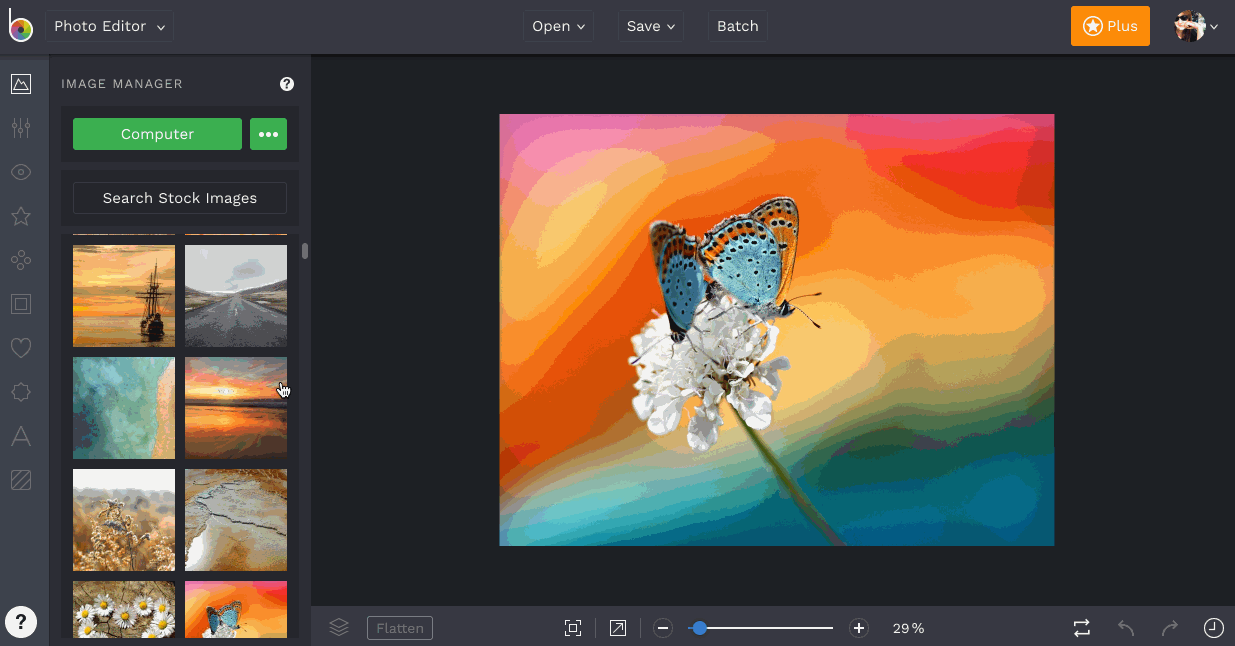This screenshot has height=646, width=1235.
Task: Click the fit to screen icon
Action: click(573, 628)
